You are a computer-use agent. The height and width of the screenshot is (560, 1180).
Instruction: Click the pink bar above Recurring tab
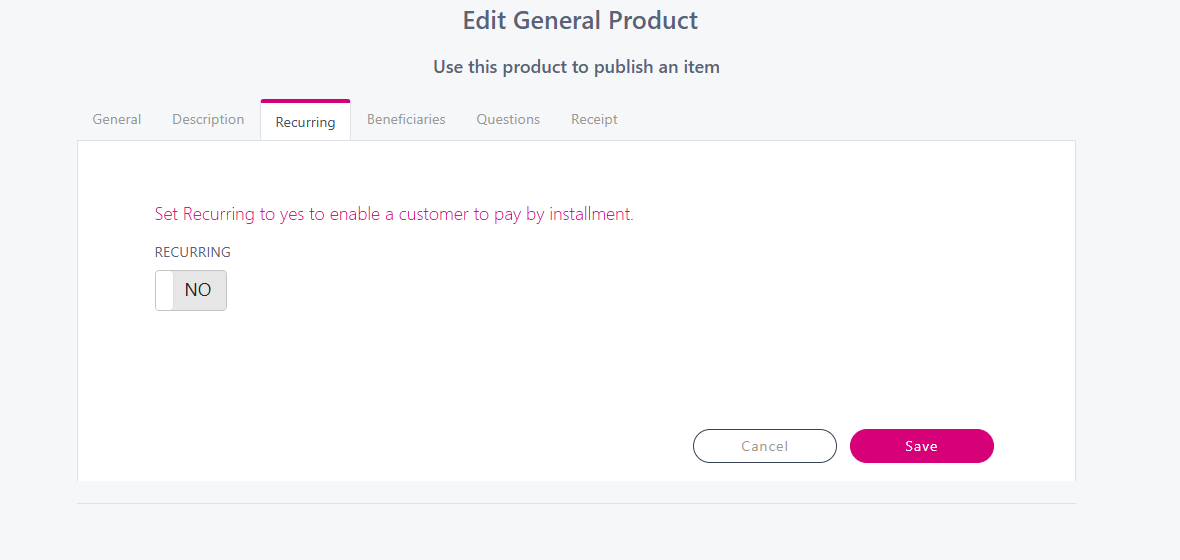[305, 101]
